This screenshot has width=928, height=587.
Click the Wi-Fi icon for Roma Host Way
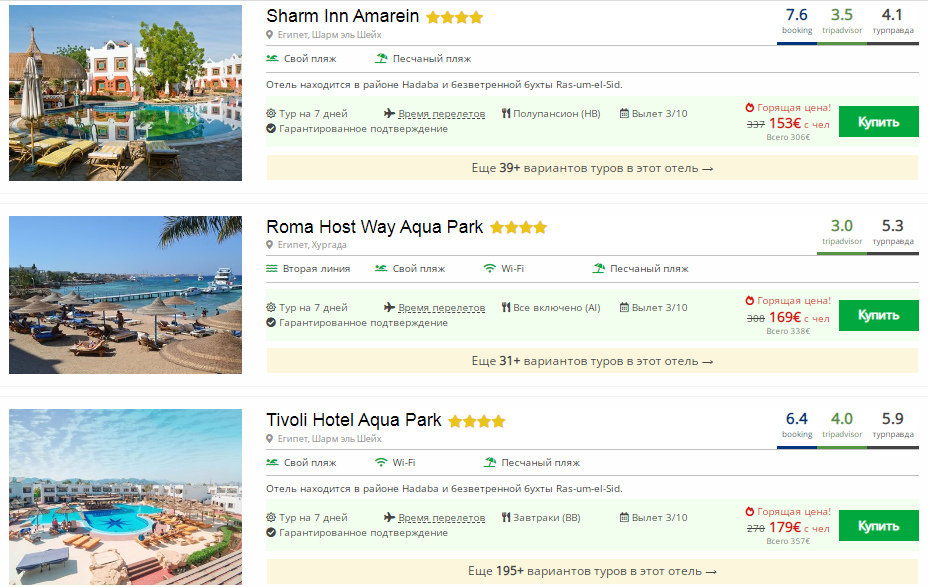point(490,268)
